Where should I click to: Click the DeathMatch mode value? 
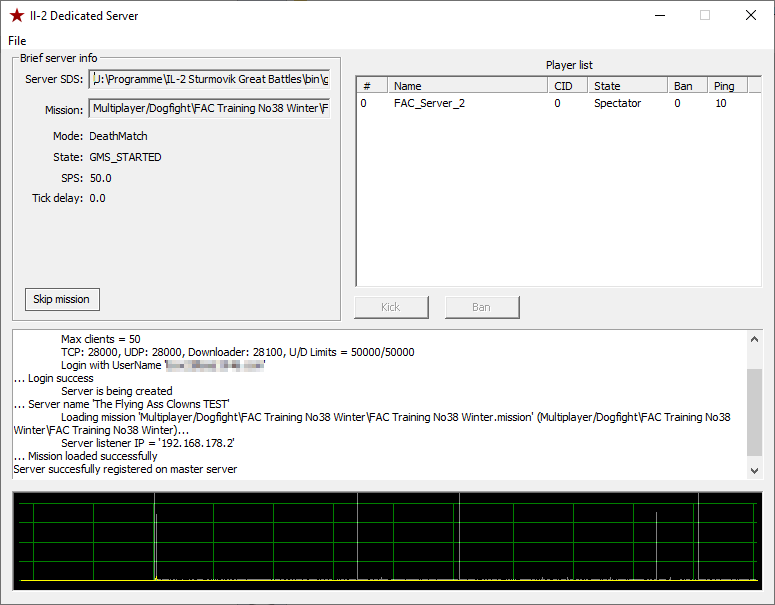118,136
